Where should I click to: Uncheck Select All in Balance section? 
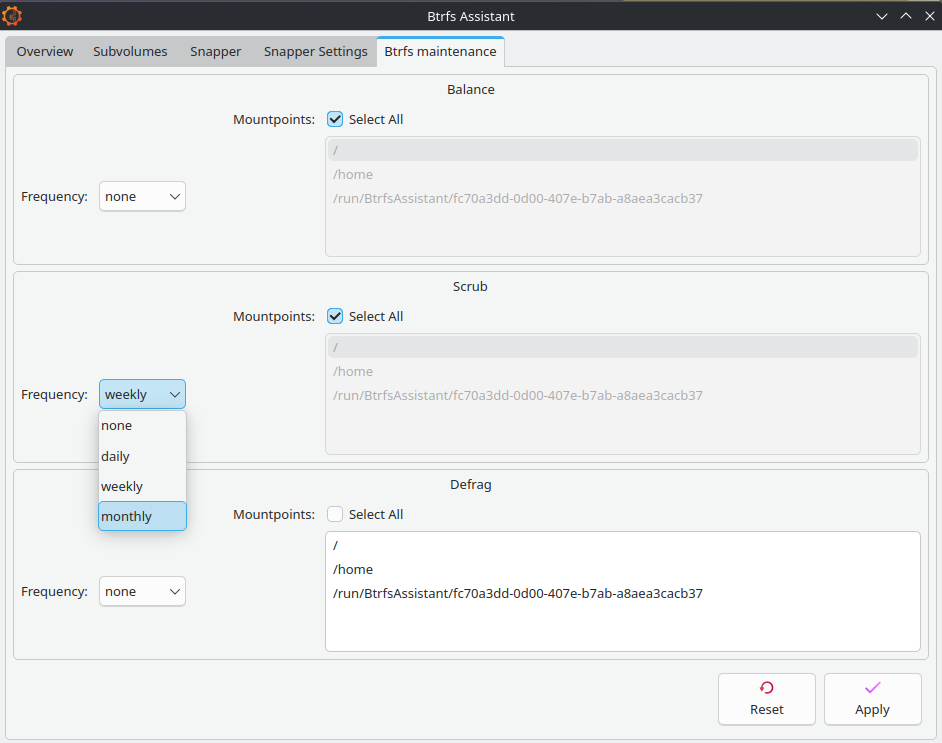[x=335, y=120]
